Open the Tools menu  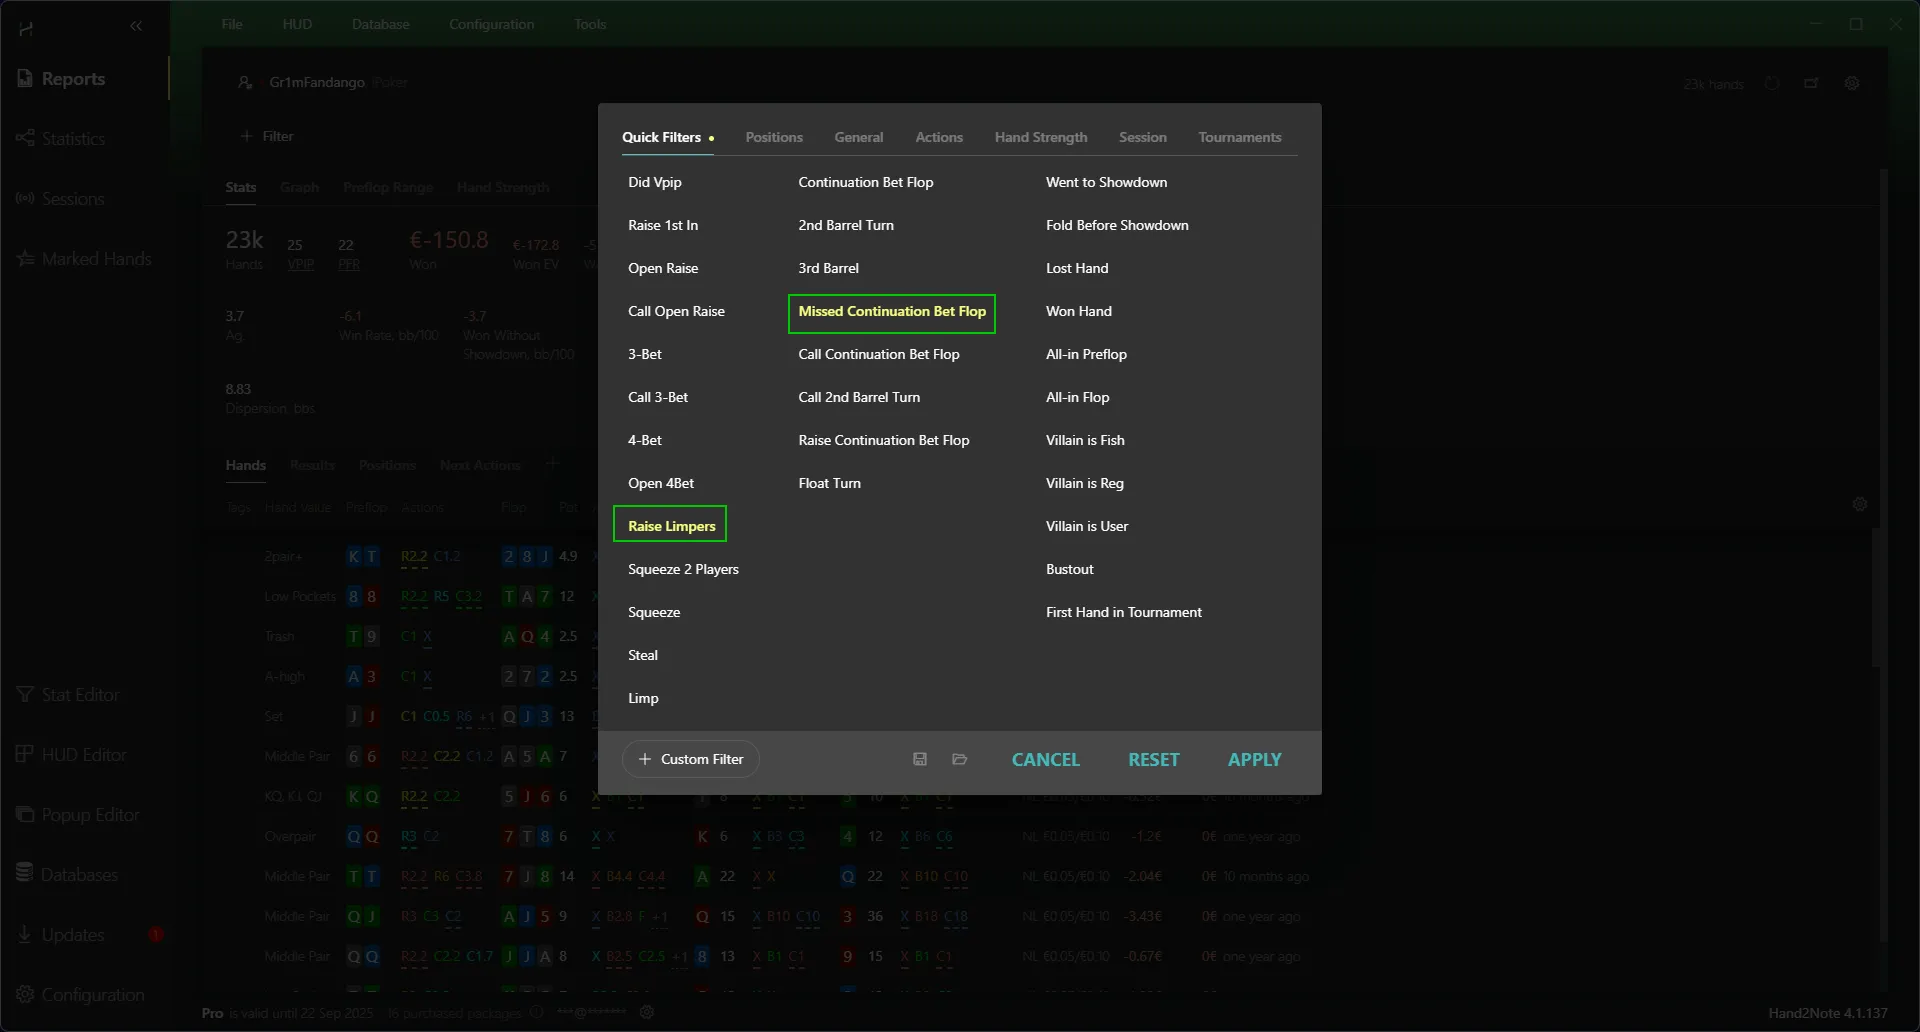[x=590, y=24]
